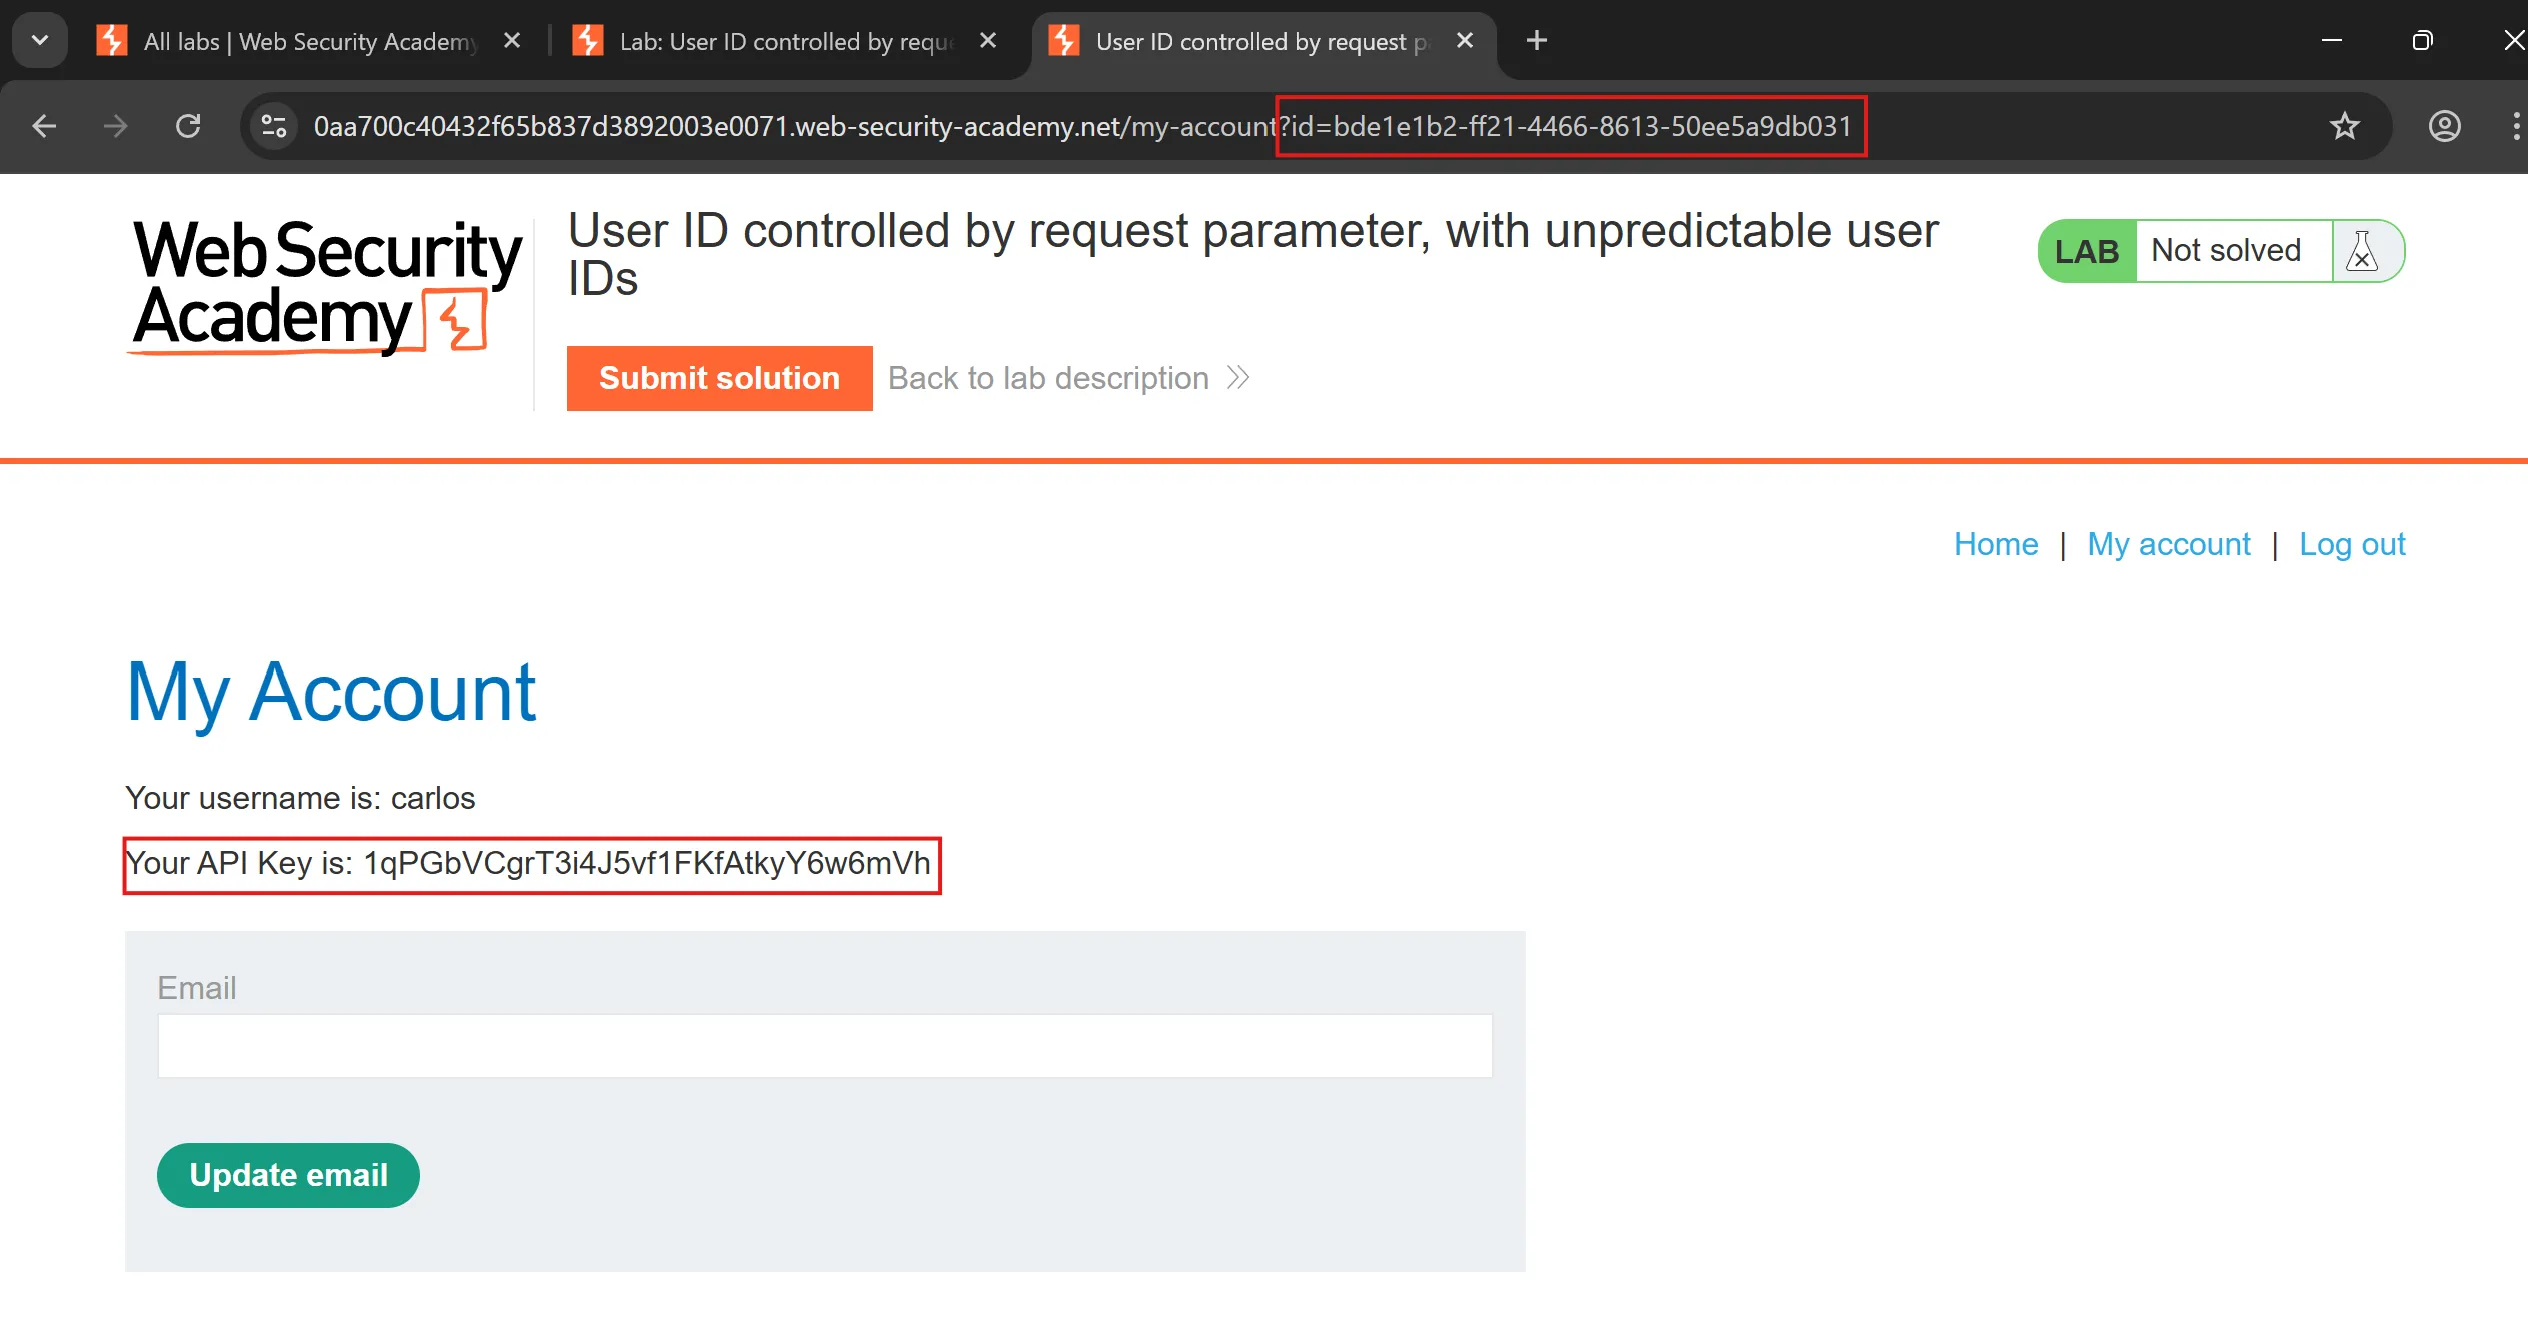Click the Update email button
Screen dimensions: 2528x1342
pos(288,1175)
